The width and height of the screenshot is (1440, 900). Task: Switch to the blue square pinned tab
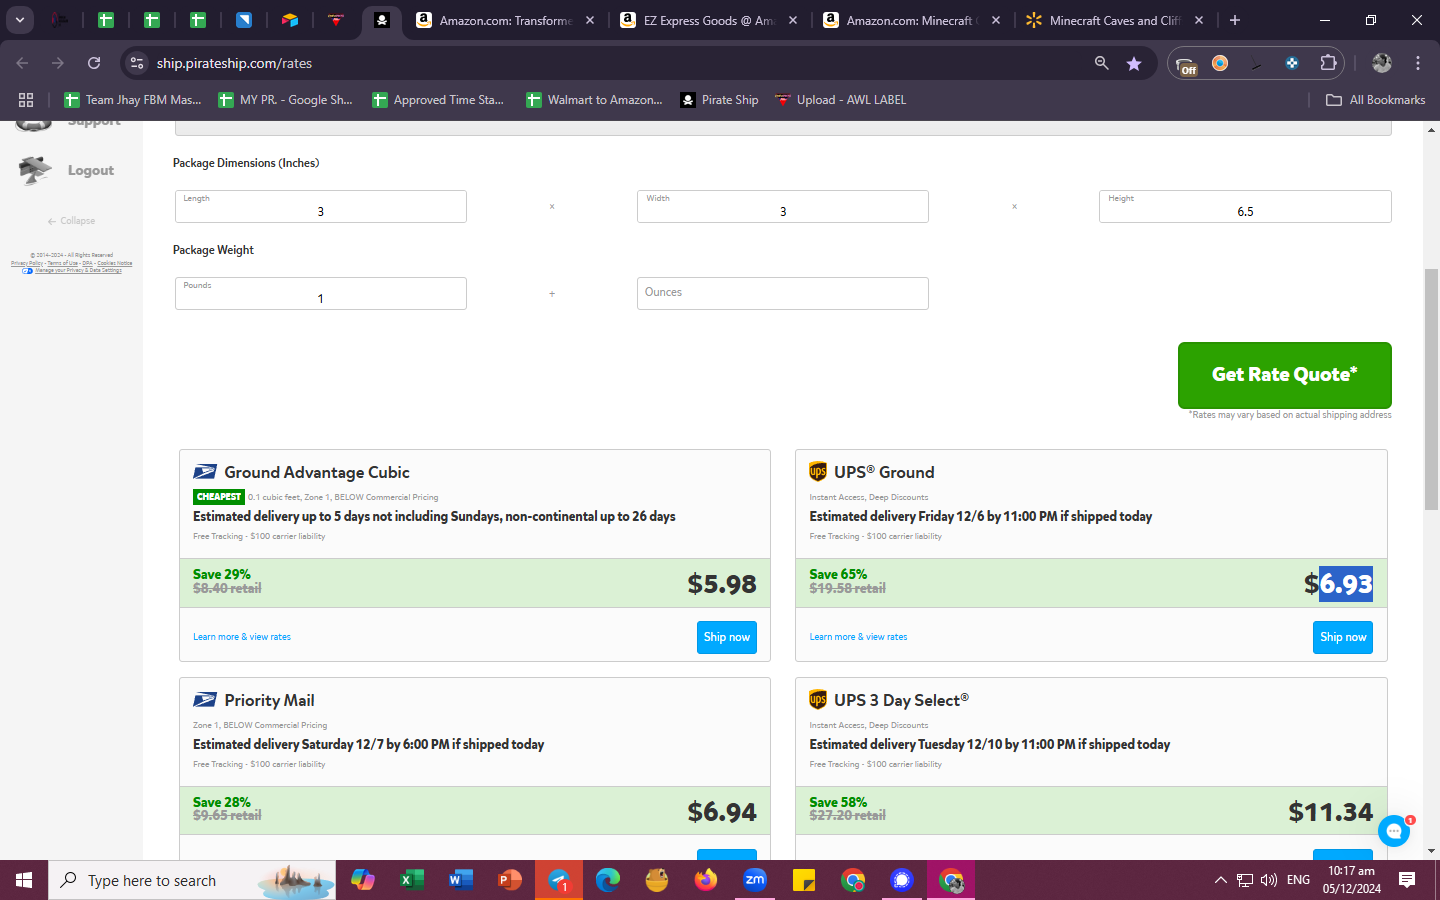pos(244,20)
